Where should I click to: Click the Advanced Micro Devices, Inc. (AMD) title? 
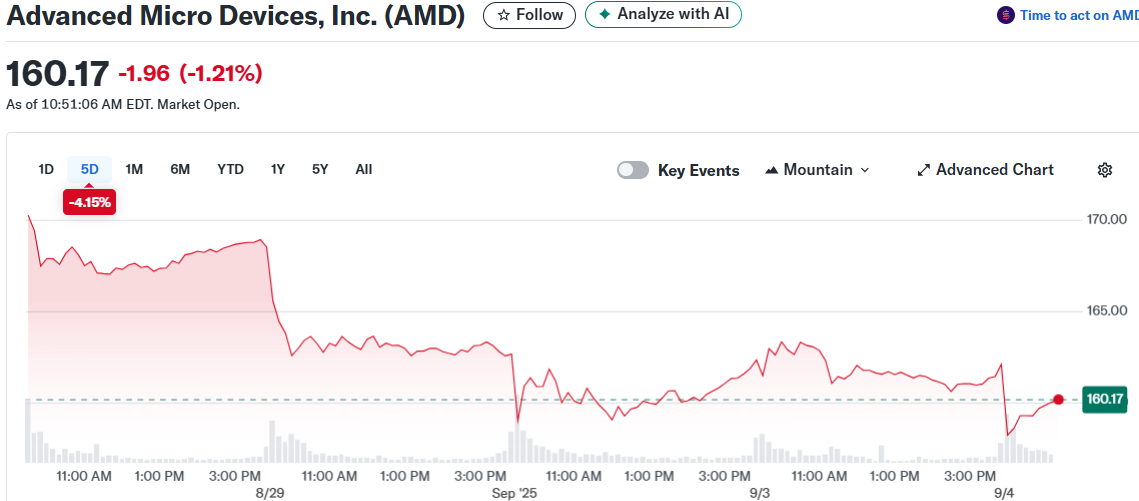[x=235, y=15]
